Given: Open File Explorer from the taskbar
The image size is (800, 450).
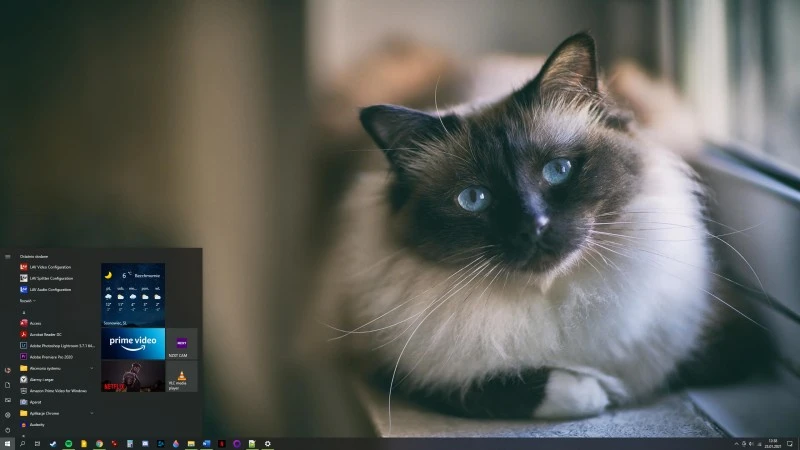Looking at the screenshot, I should point(191,444).
